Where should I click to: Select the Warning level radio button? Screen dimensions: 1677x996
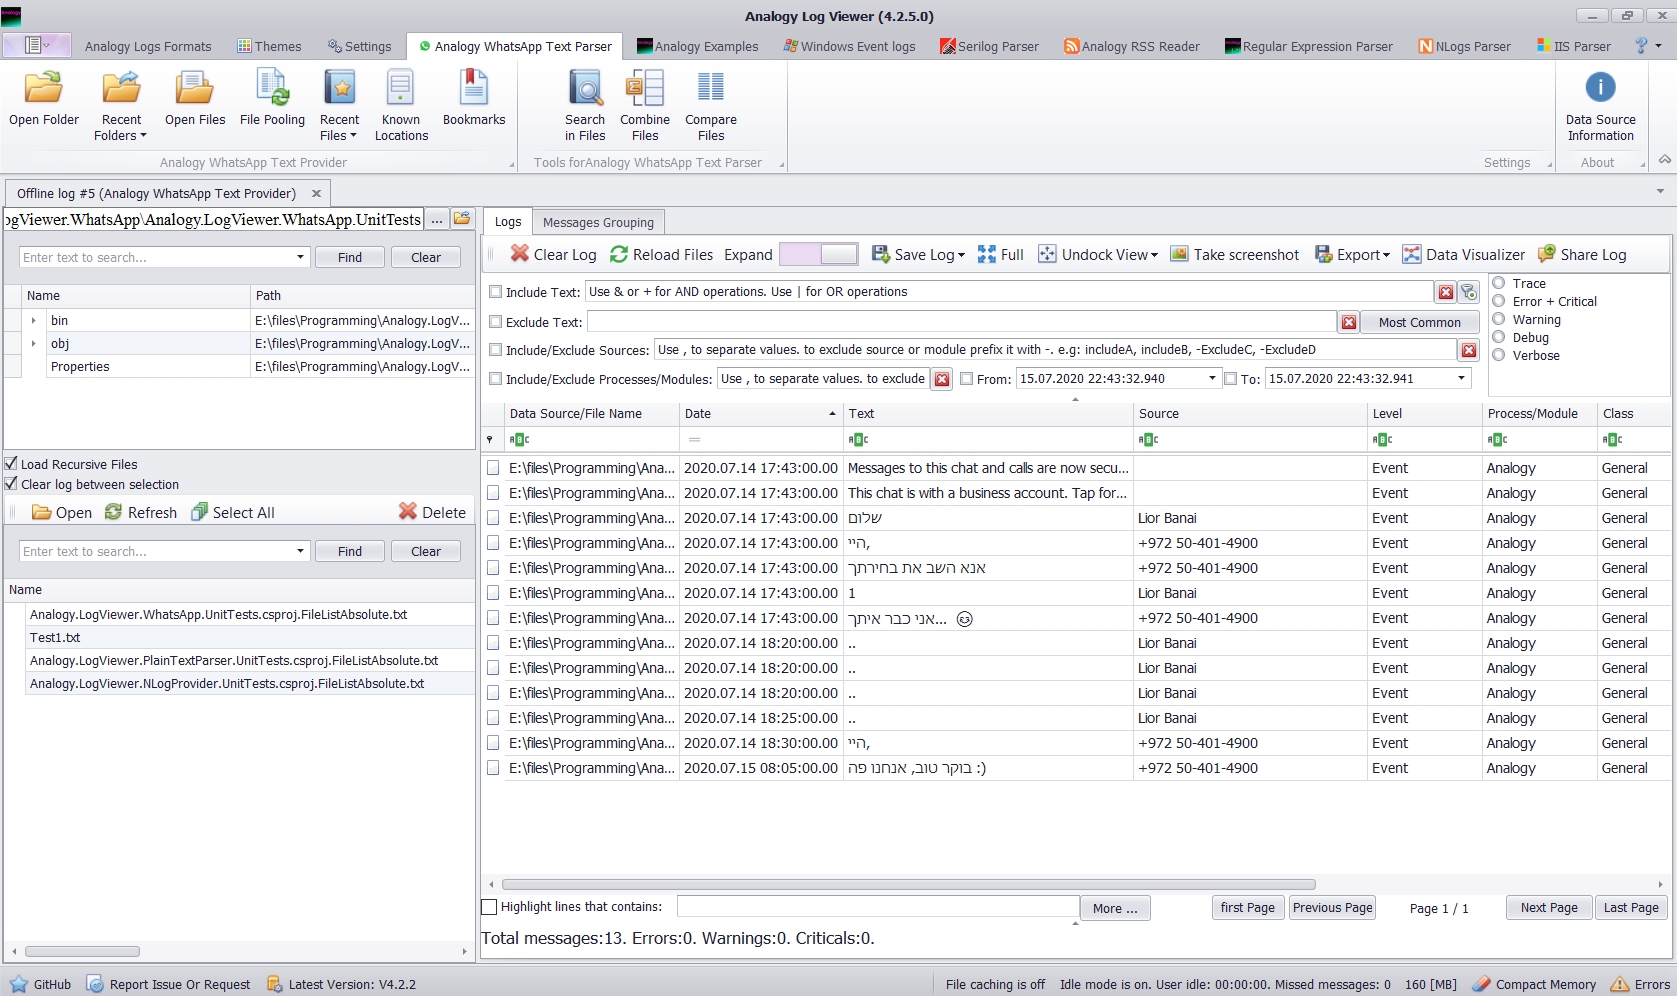(1499, 319)
